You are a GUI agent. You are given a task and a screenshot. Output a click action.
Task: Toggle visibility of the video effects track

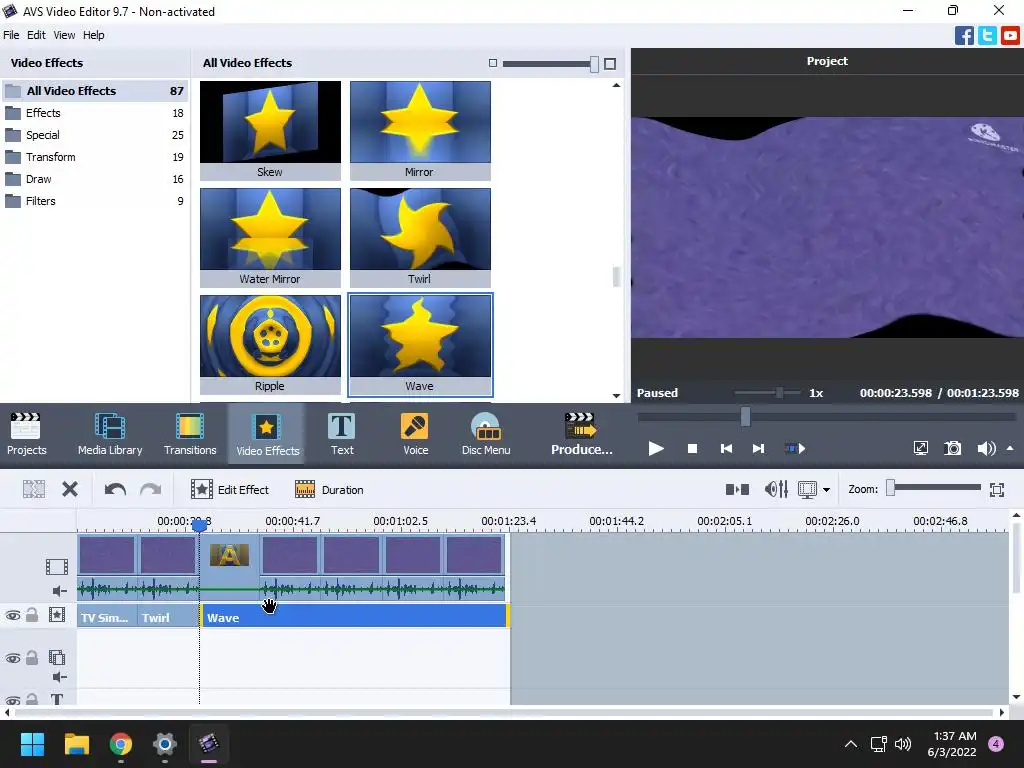point(12,615)
